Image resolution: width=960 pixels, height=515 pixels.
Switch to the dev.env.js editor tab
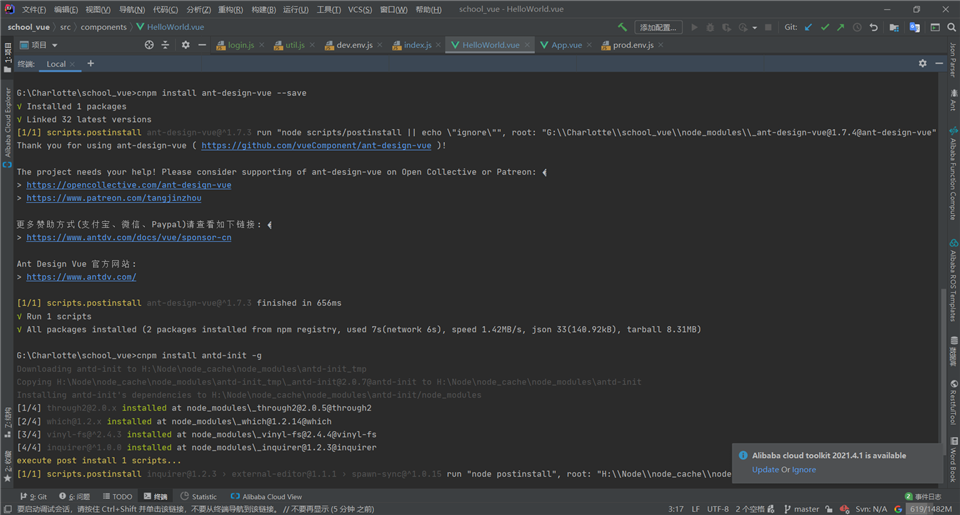pos(354,45)
